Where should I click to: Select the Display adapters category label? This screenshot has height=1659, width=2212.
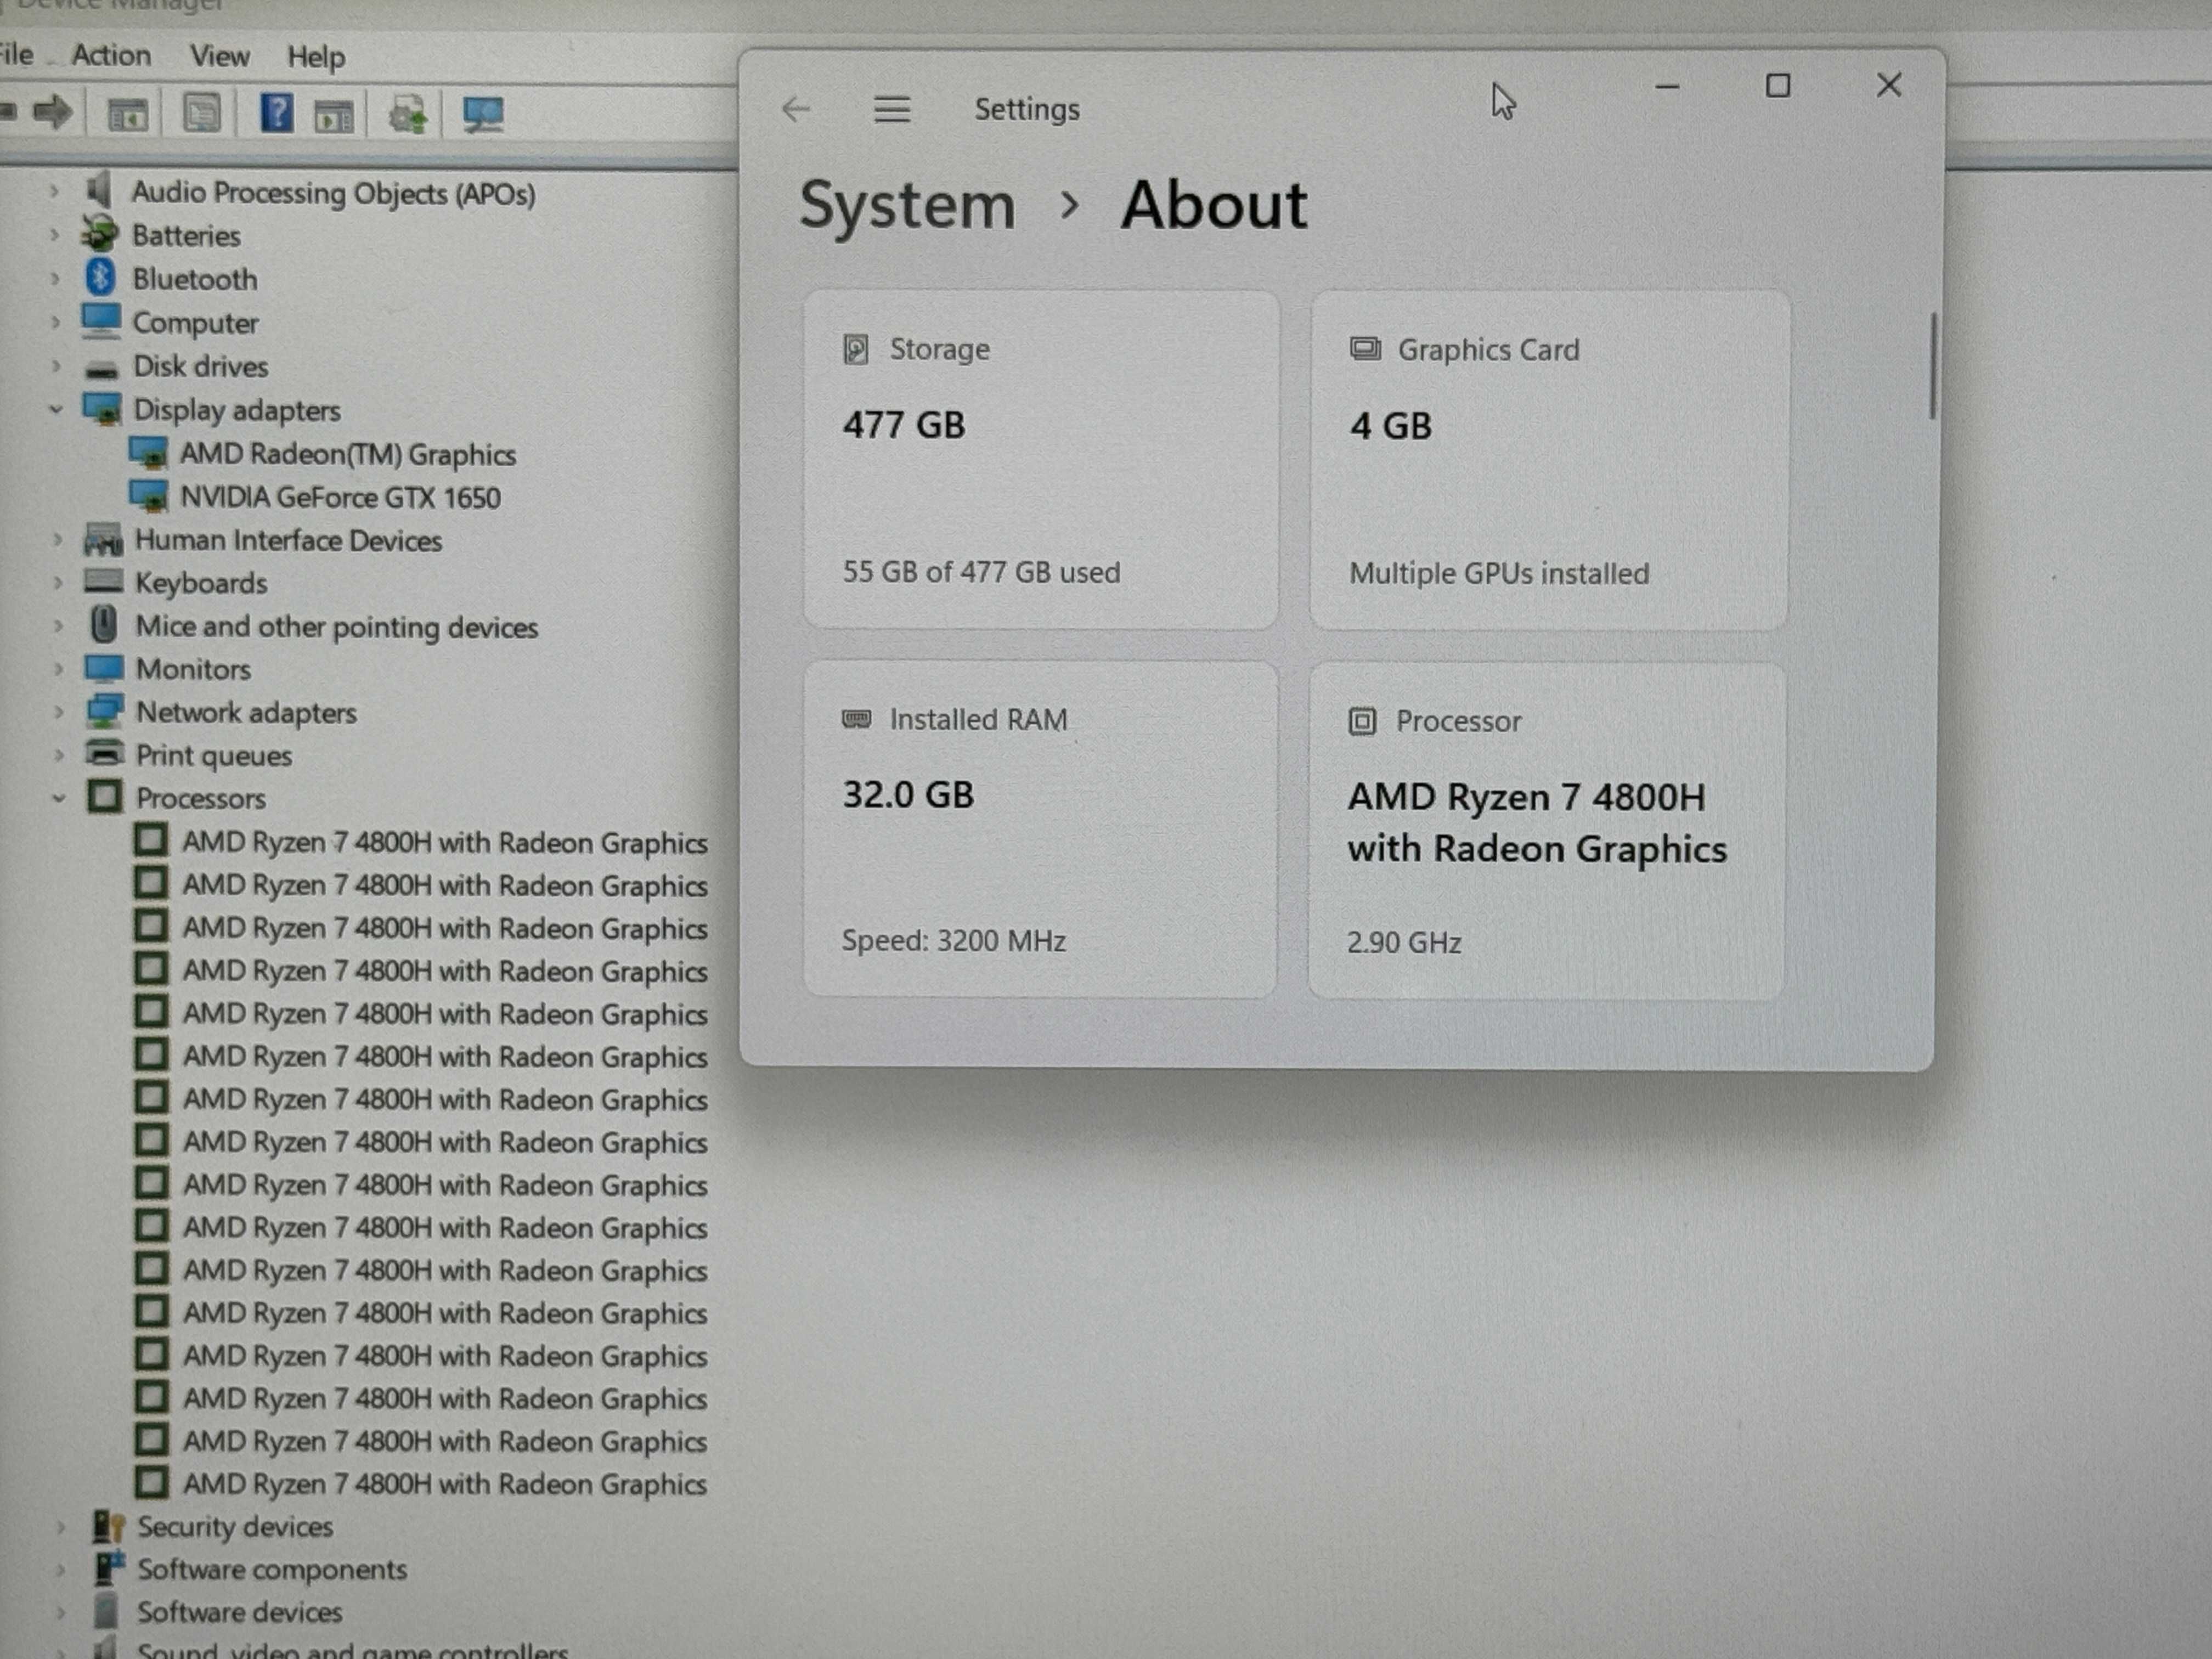[x=237, y=410]
